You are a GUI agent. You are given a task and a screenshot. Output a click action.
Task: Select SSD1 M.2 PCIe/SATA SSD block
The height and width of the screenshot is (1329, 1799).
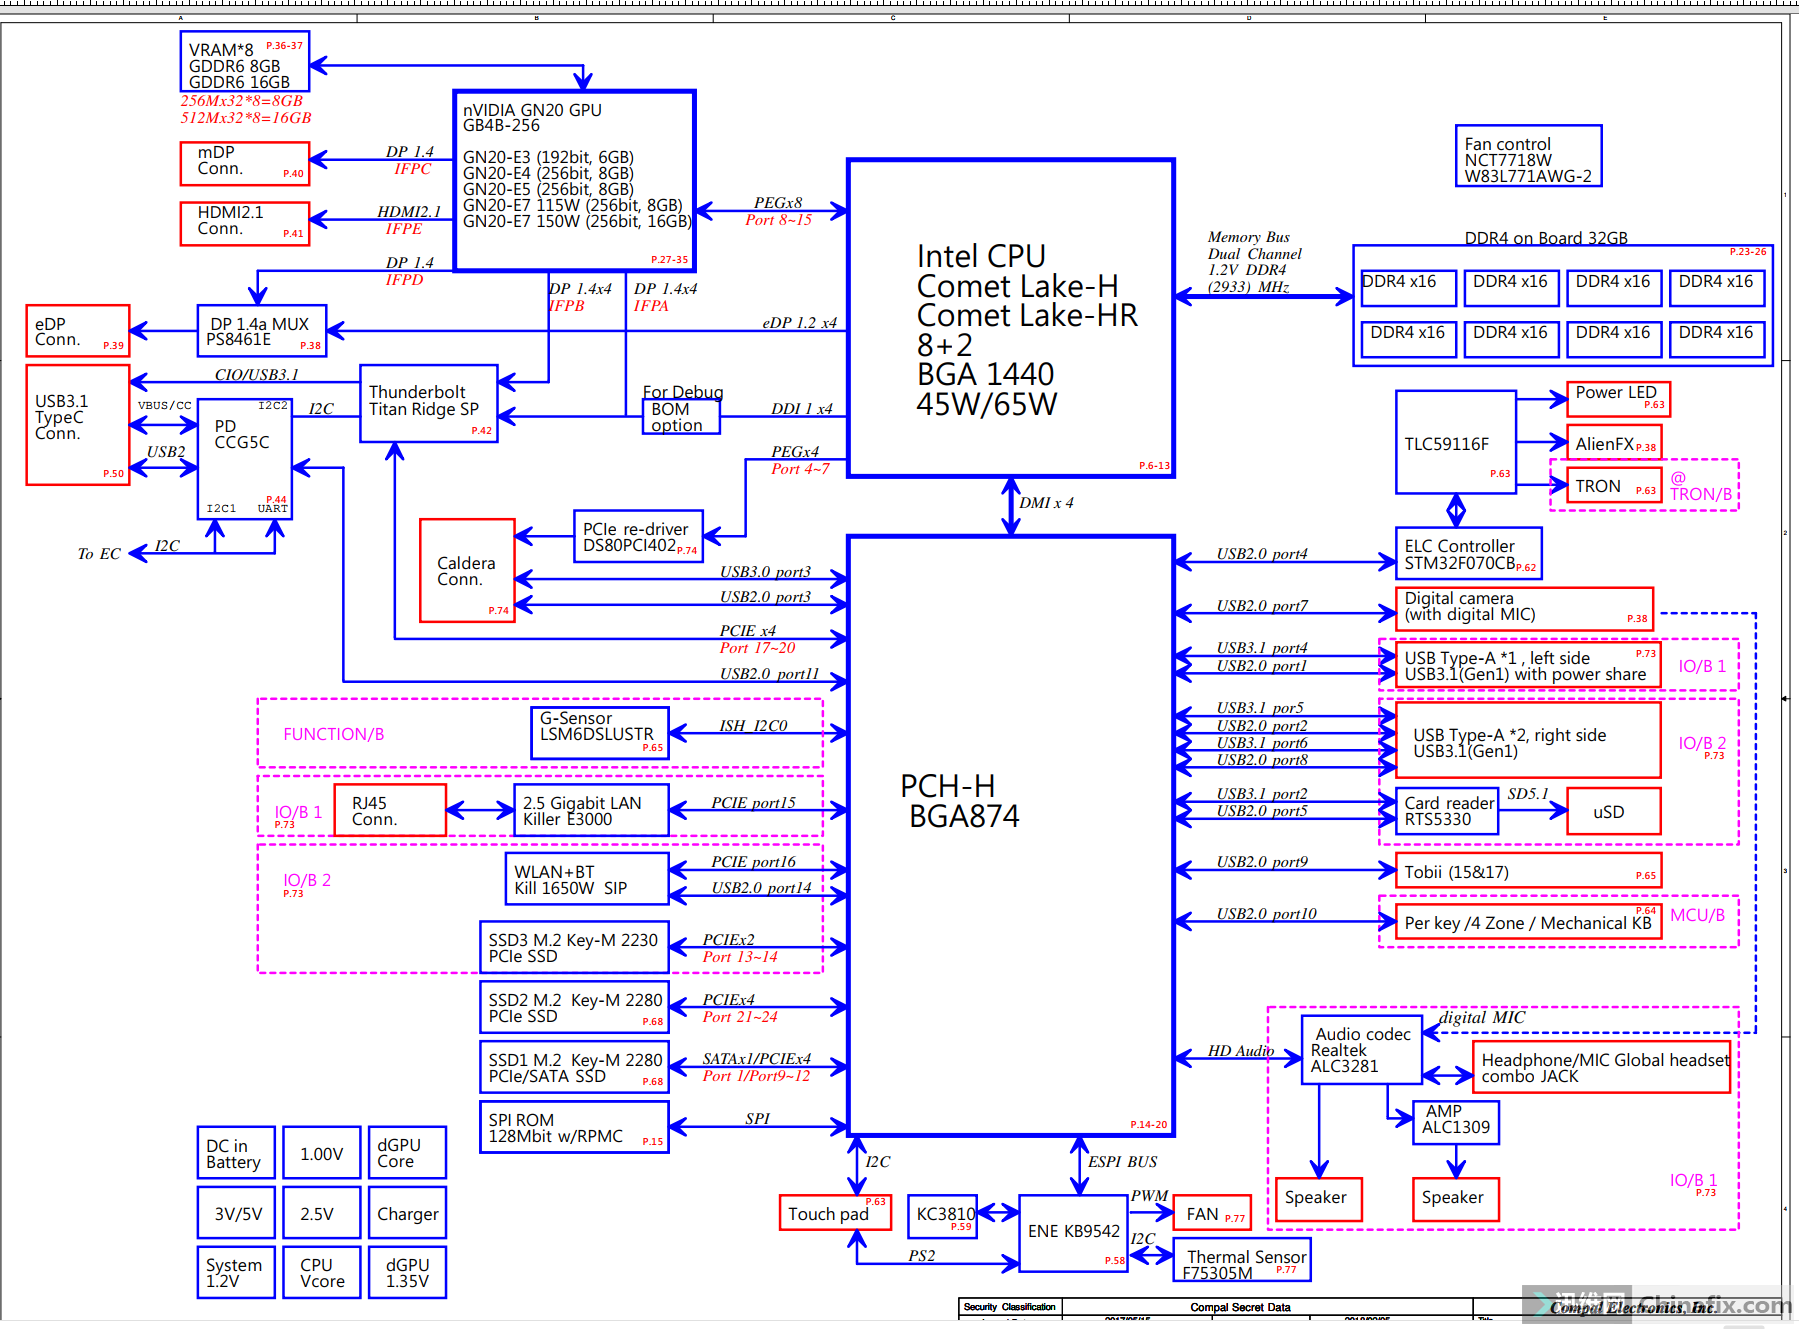(574, 1067)
